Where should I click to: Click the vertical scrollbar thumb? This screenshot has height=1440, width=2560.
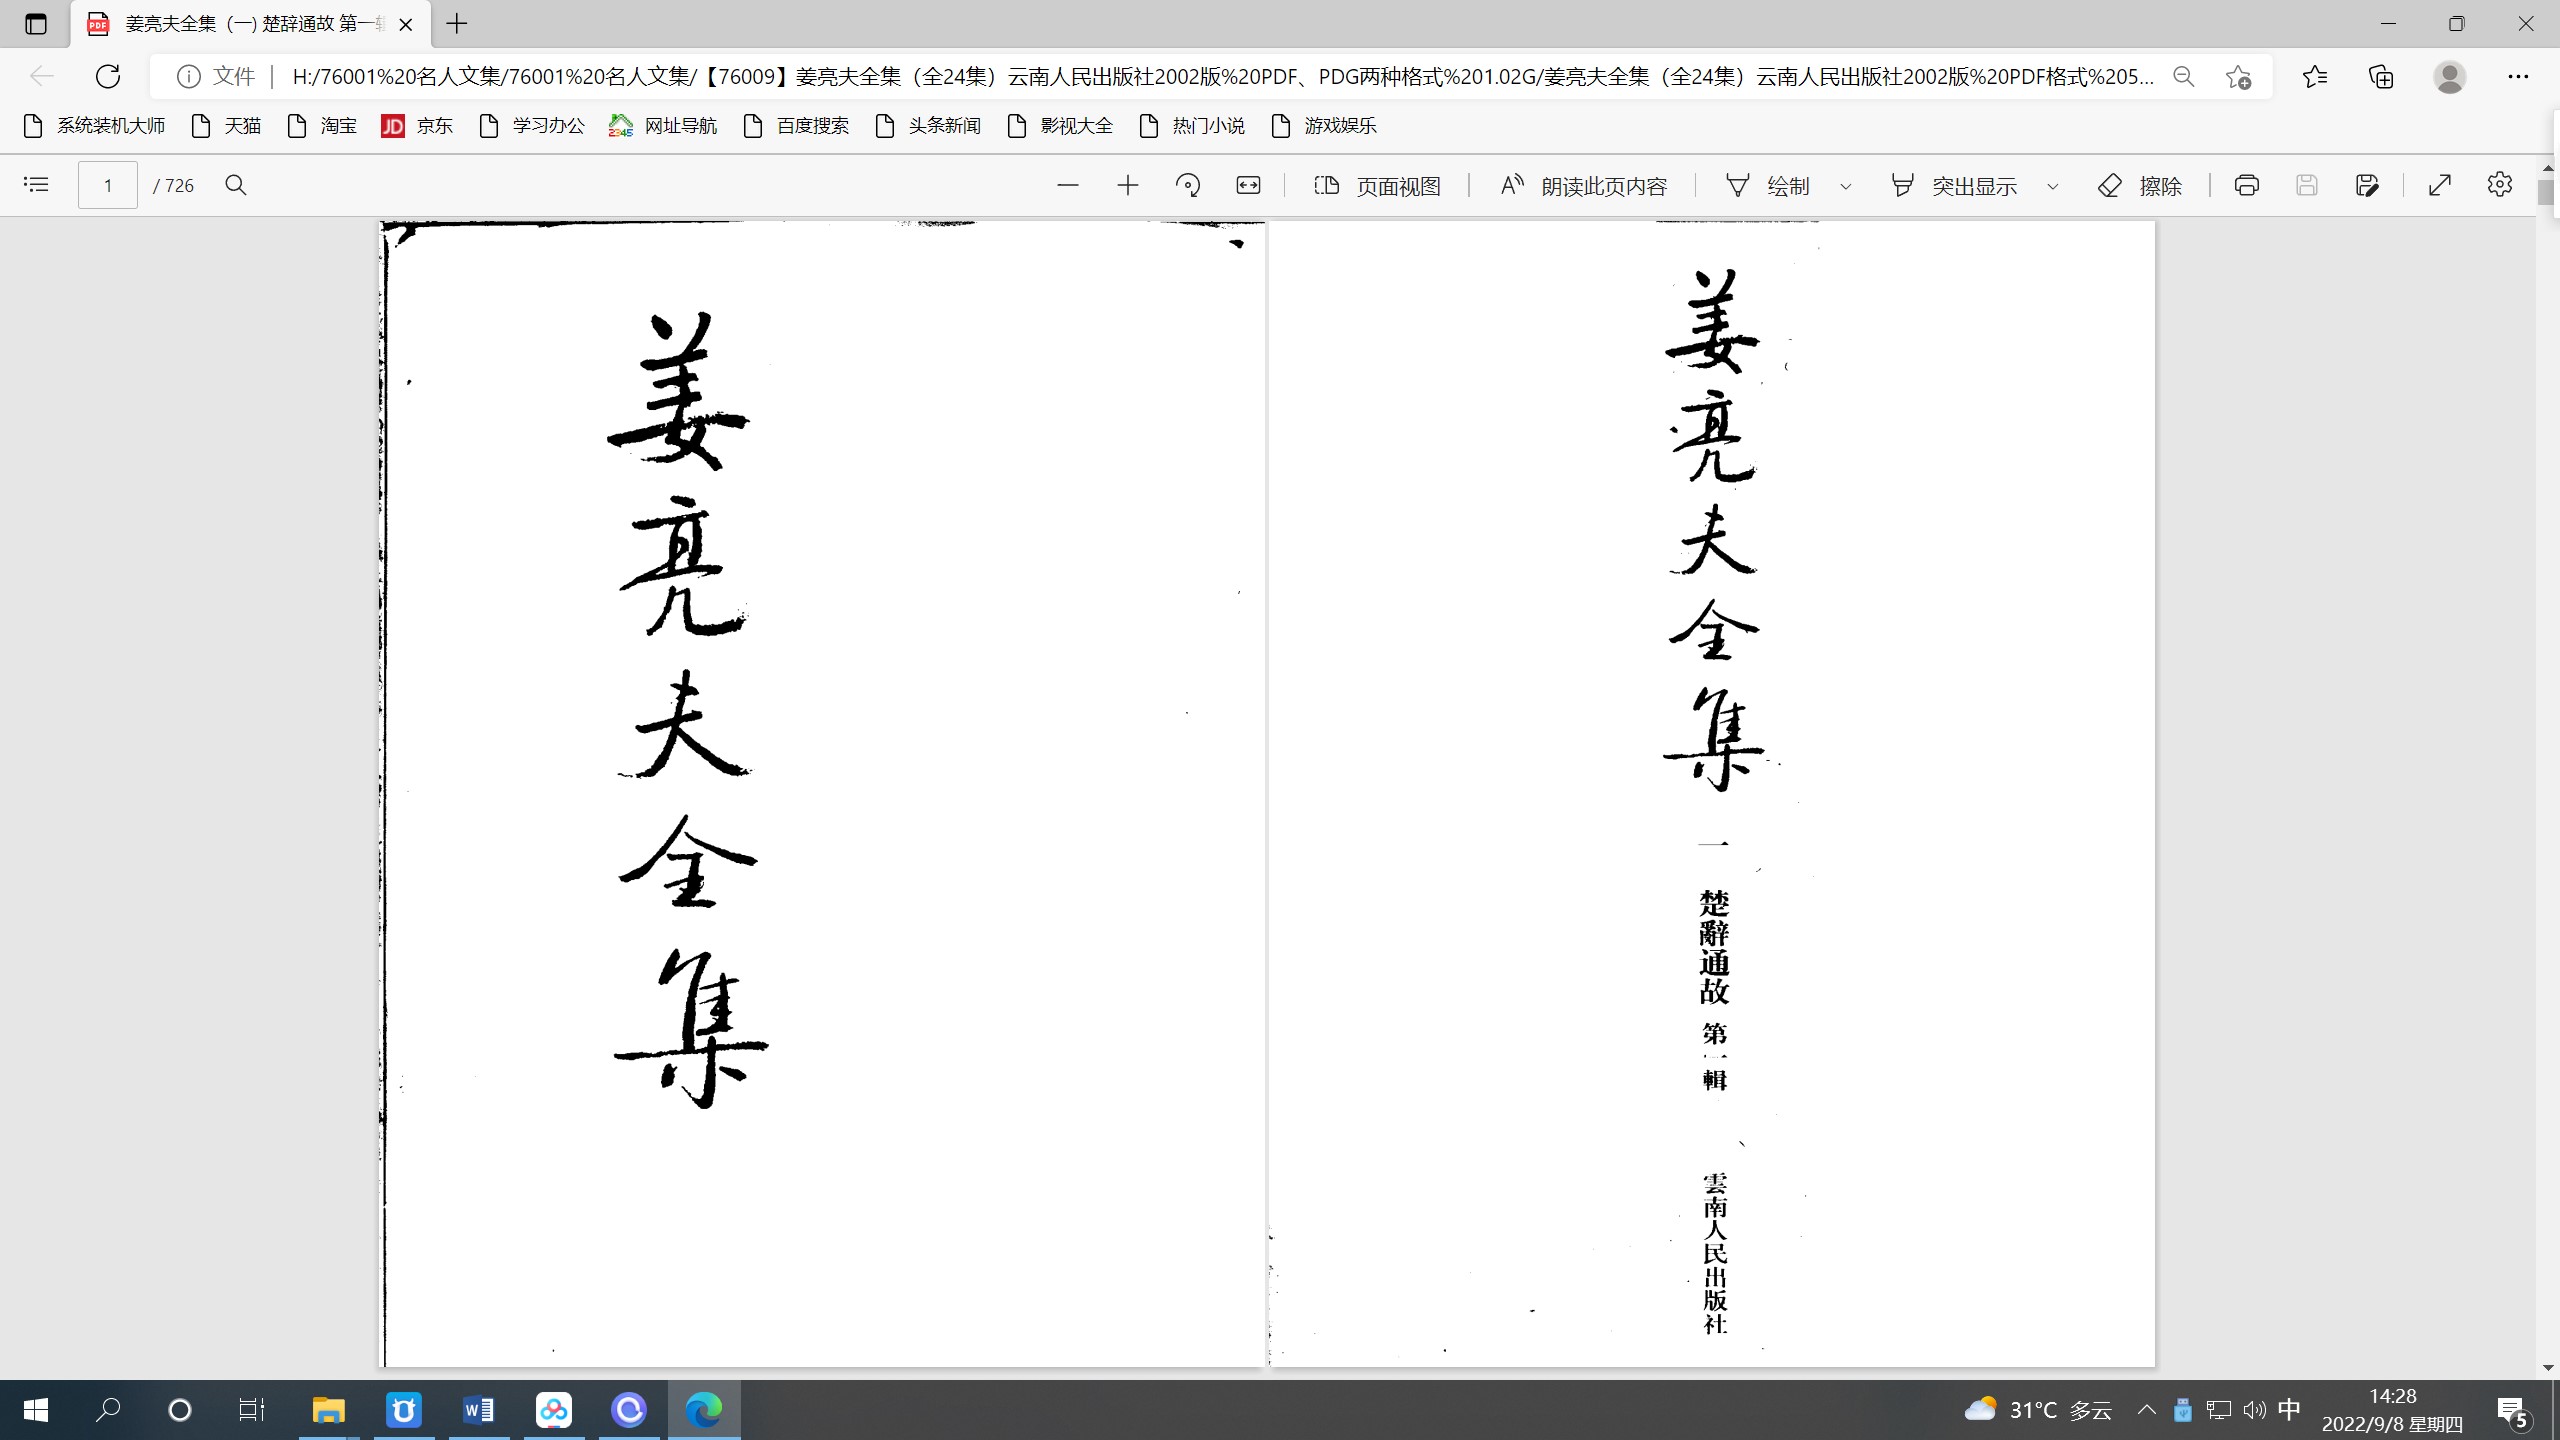tap(2547, 192)
